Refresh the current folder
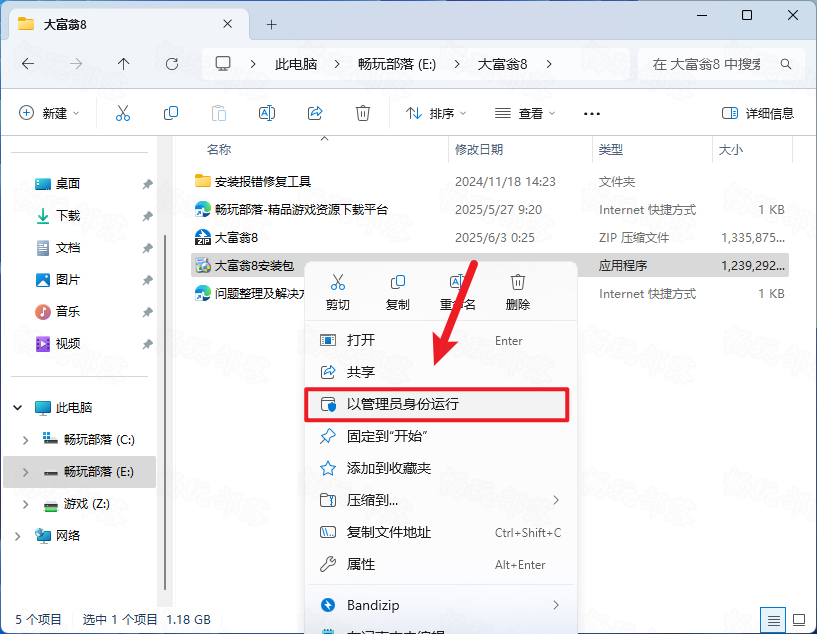This screenshot has height=634, width=817. [172, 64]
